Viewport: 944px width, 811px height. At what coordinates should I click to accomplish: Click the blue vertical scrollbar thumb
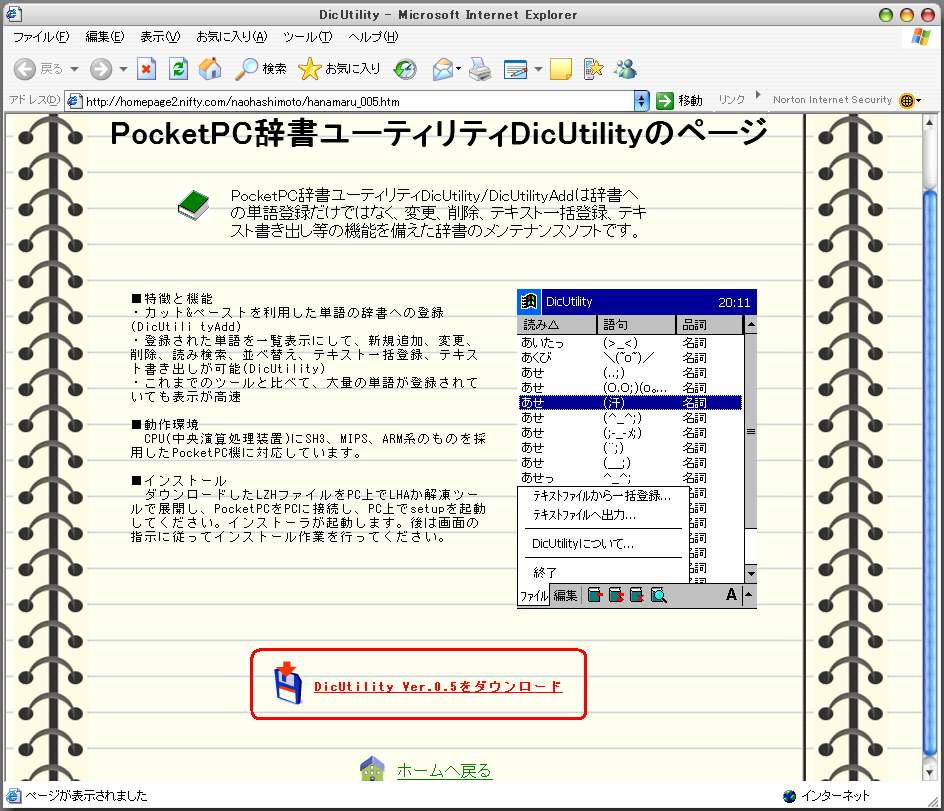(930, 474)
